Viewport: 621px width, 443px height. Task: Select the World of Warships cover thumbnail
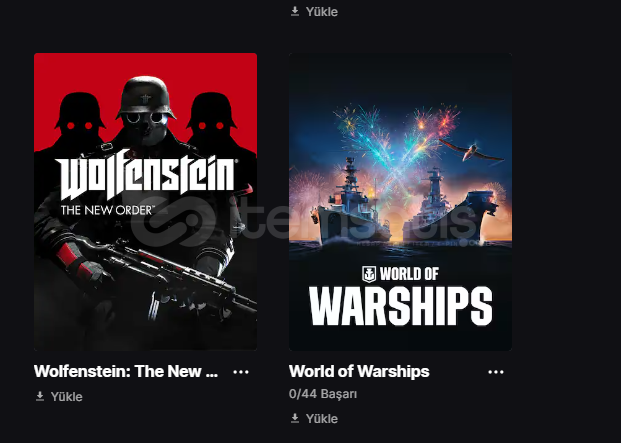400,202
